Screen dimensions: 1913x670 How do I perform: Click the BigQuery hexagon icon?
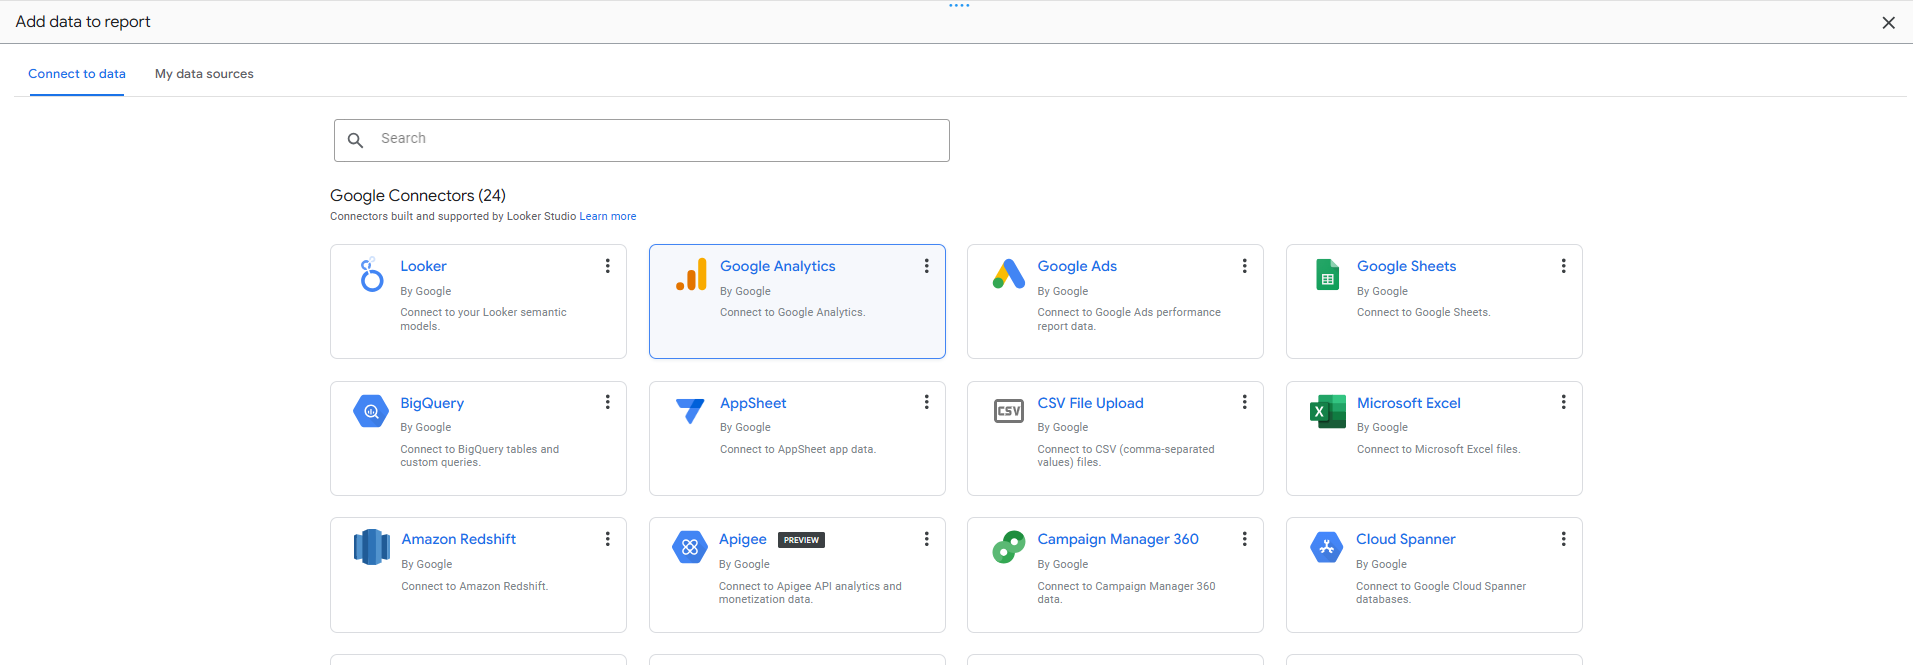(x=371, y=411)
